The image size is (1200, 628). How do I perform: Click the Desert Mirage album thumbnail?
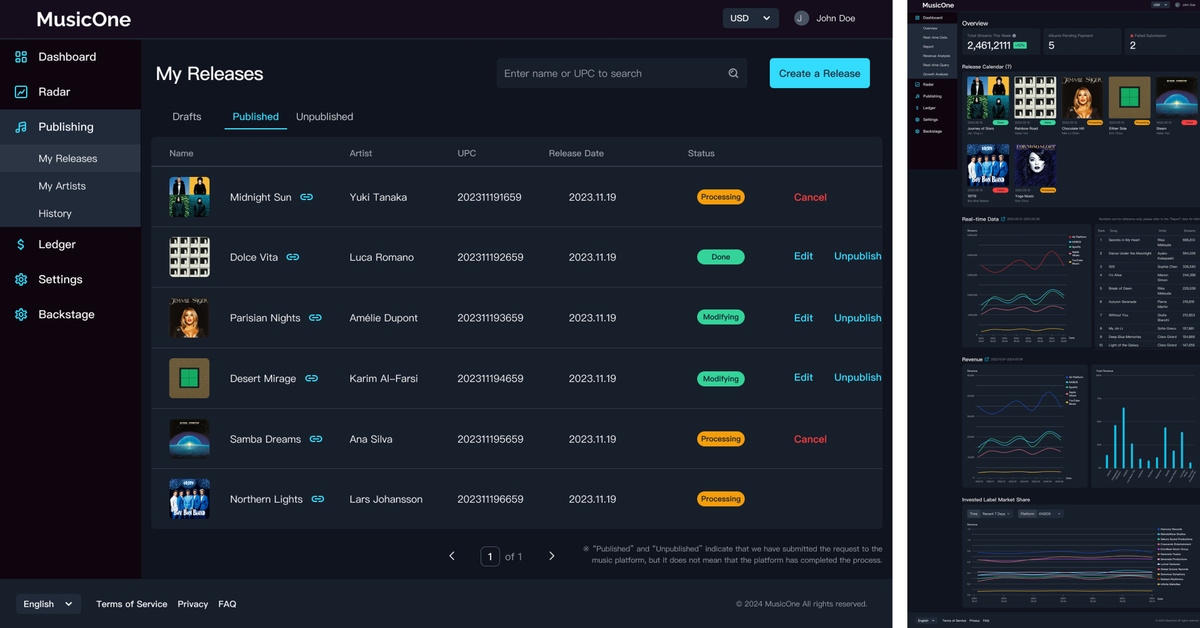(x=189, y=378)
